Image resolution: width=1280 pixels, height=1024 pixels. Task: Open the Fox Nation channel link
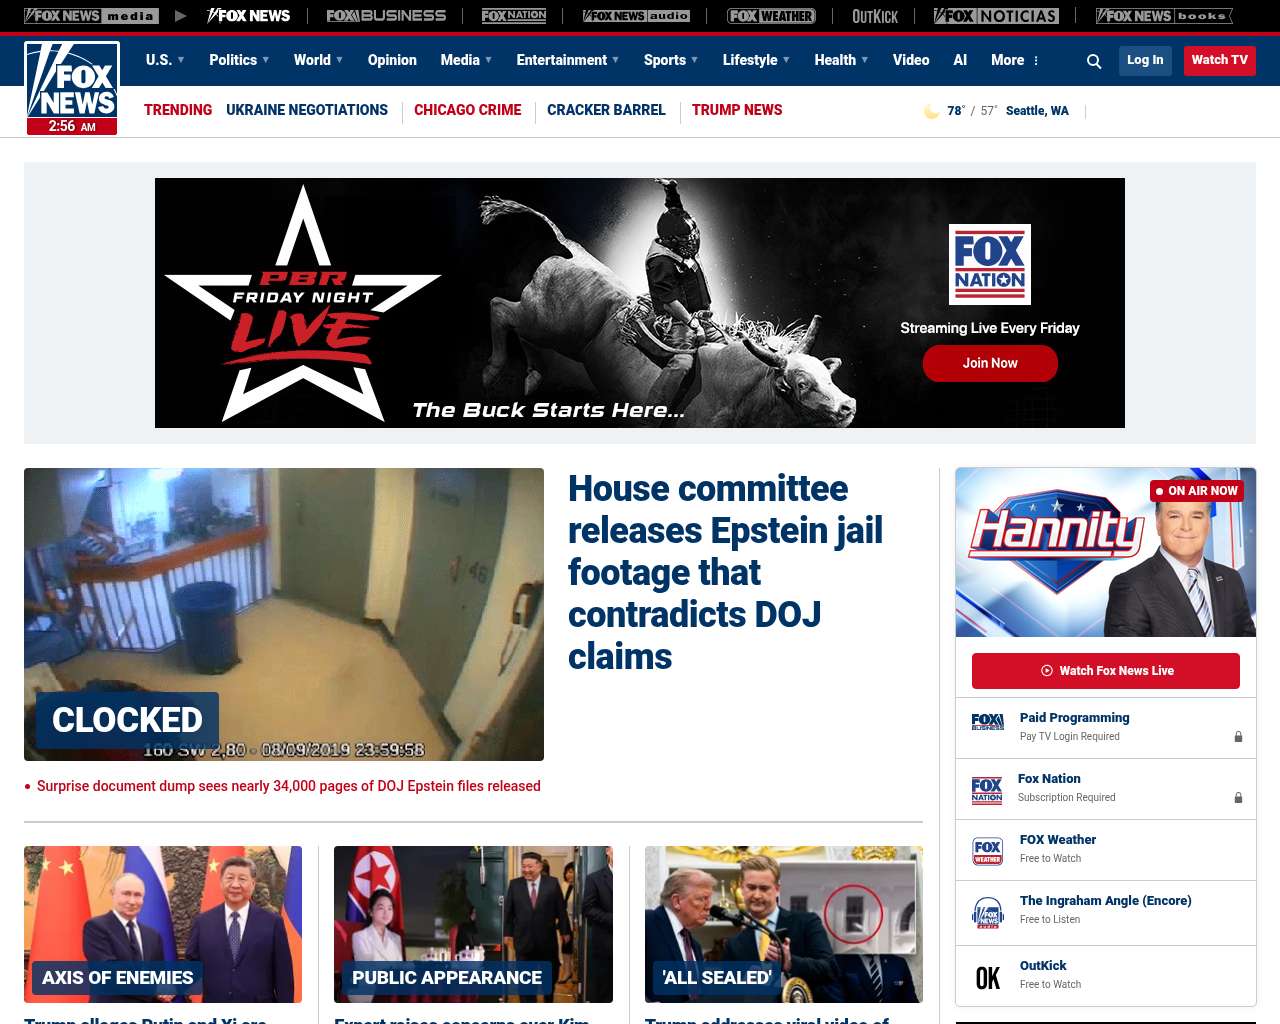point(1049,779)
